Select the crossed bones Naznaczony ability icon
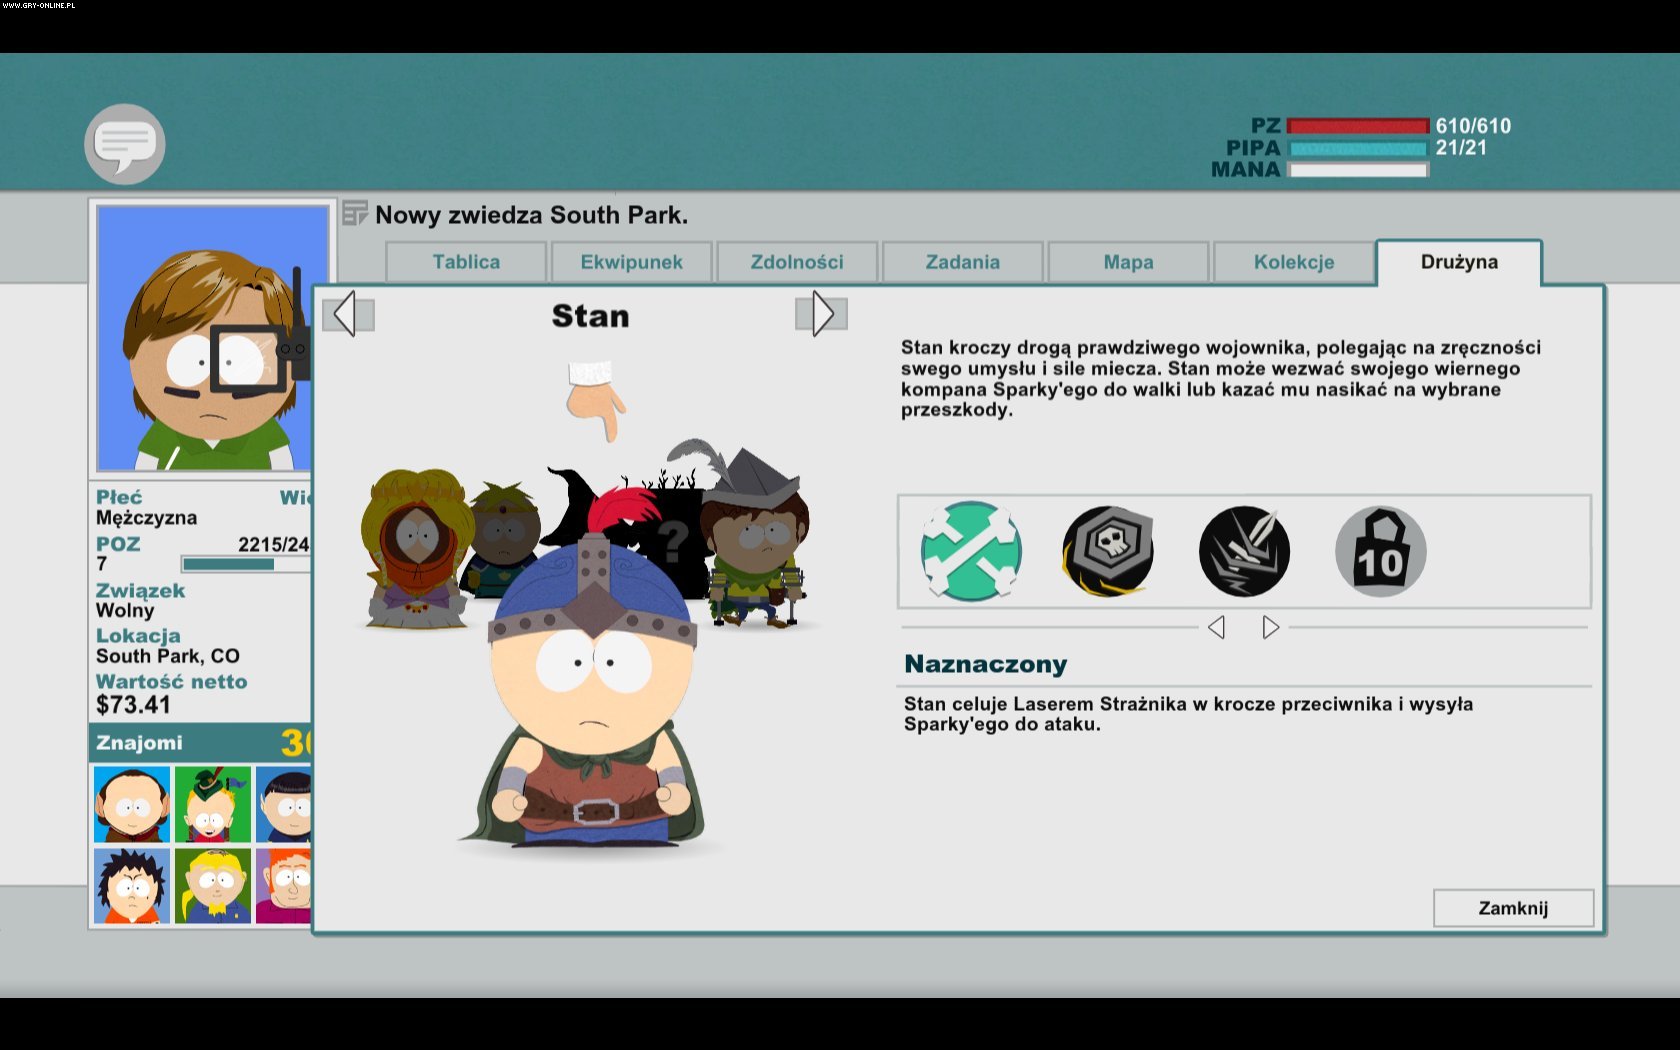The width and height of the screenshot is (1680, 1050). point(970,551)
